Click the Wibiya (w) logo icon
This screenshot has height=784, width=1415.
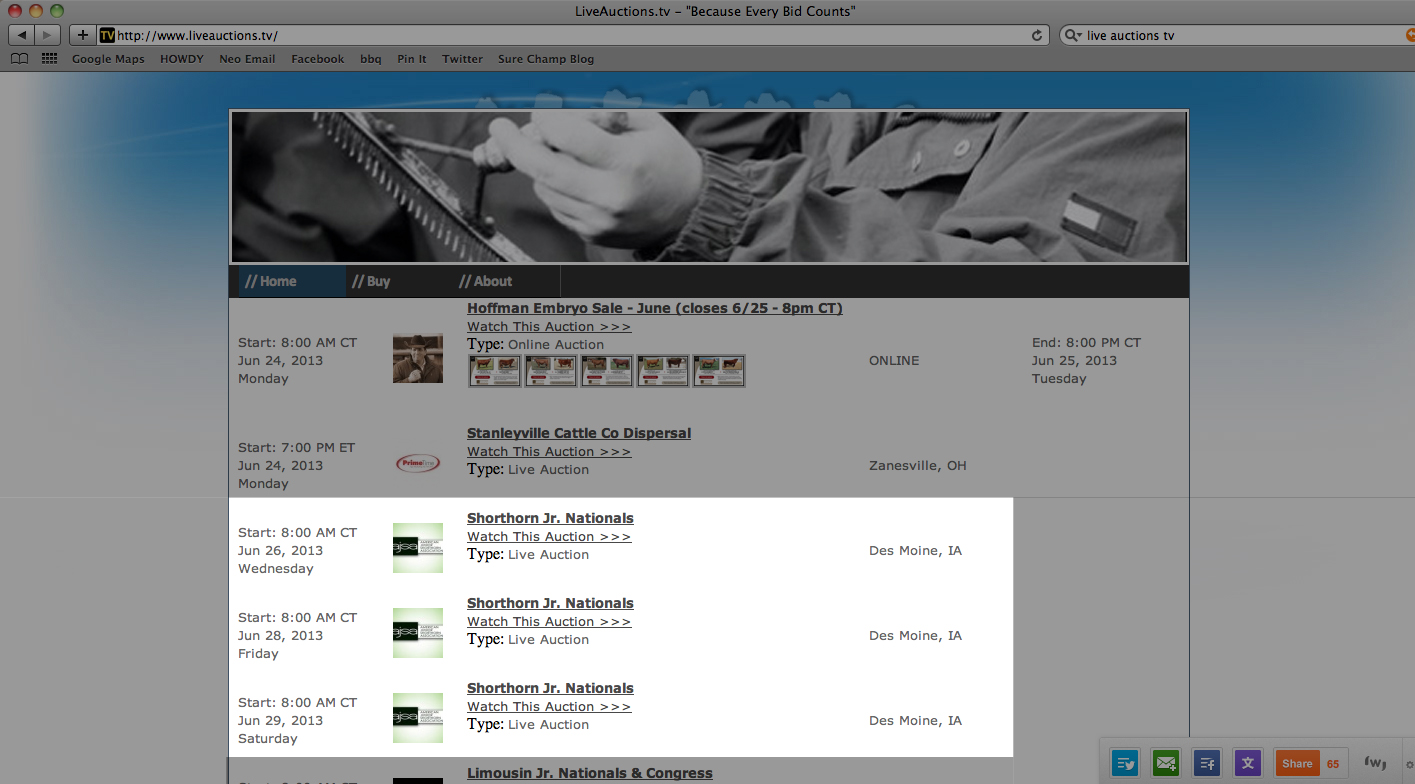(x=1376, y=763)
